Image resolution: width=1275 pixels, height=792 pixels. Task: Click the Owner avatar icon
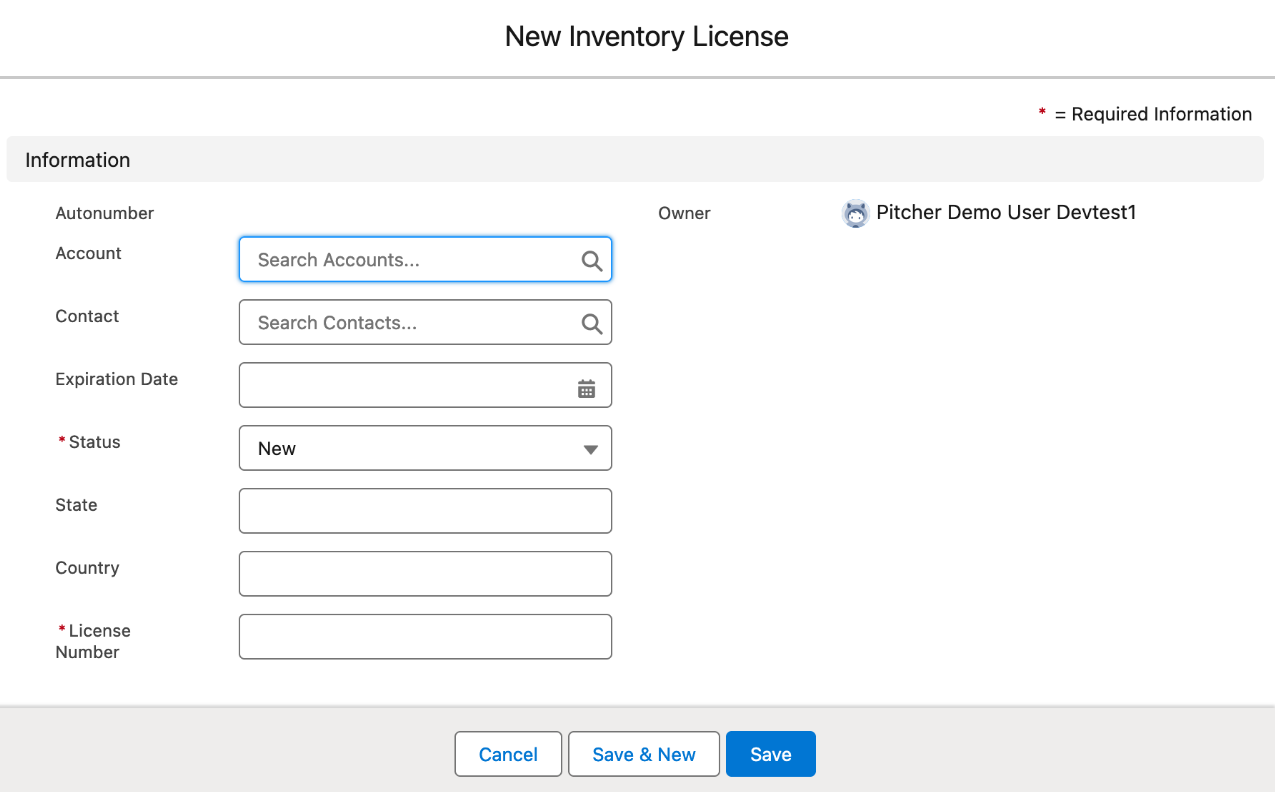855,213
